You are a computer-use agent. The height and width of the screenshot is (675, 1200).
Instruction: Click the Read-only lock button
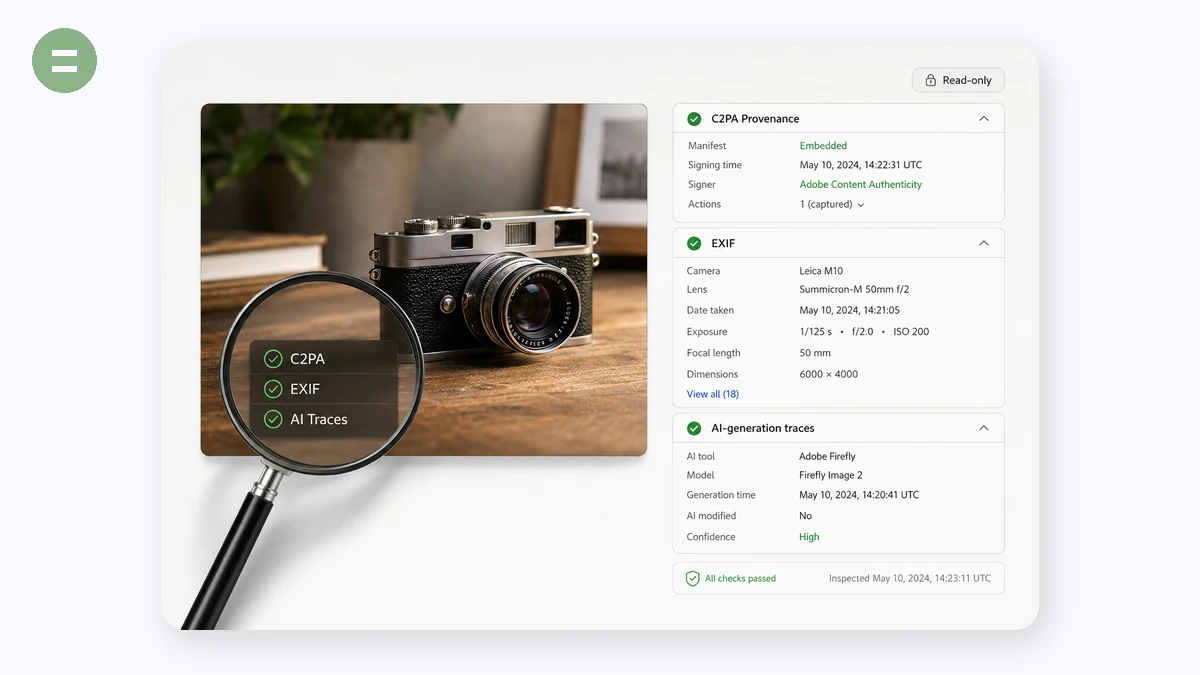click(x=958, y=80)
